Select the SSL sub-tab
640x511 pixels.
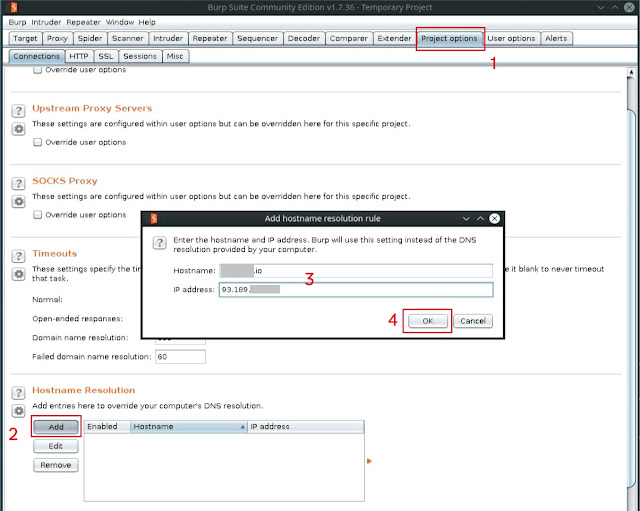106,56
